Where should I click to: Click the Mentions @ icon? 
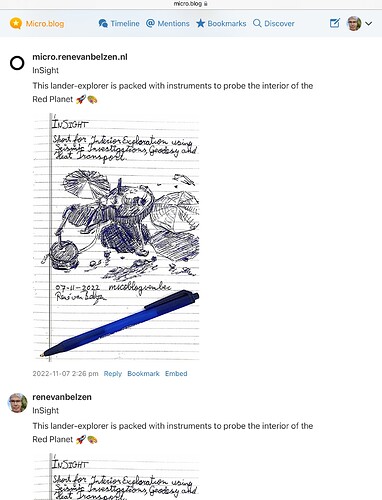tap(150, 23)
